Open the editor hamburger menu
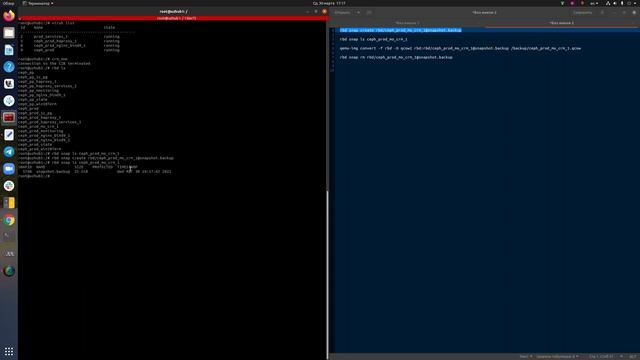Image resolution: width=640 pixels, height=360 pixels. pos(602,13)
